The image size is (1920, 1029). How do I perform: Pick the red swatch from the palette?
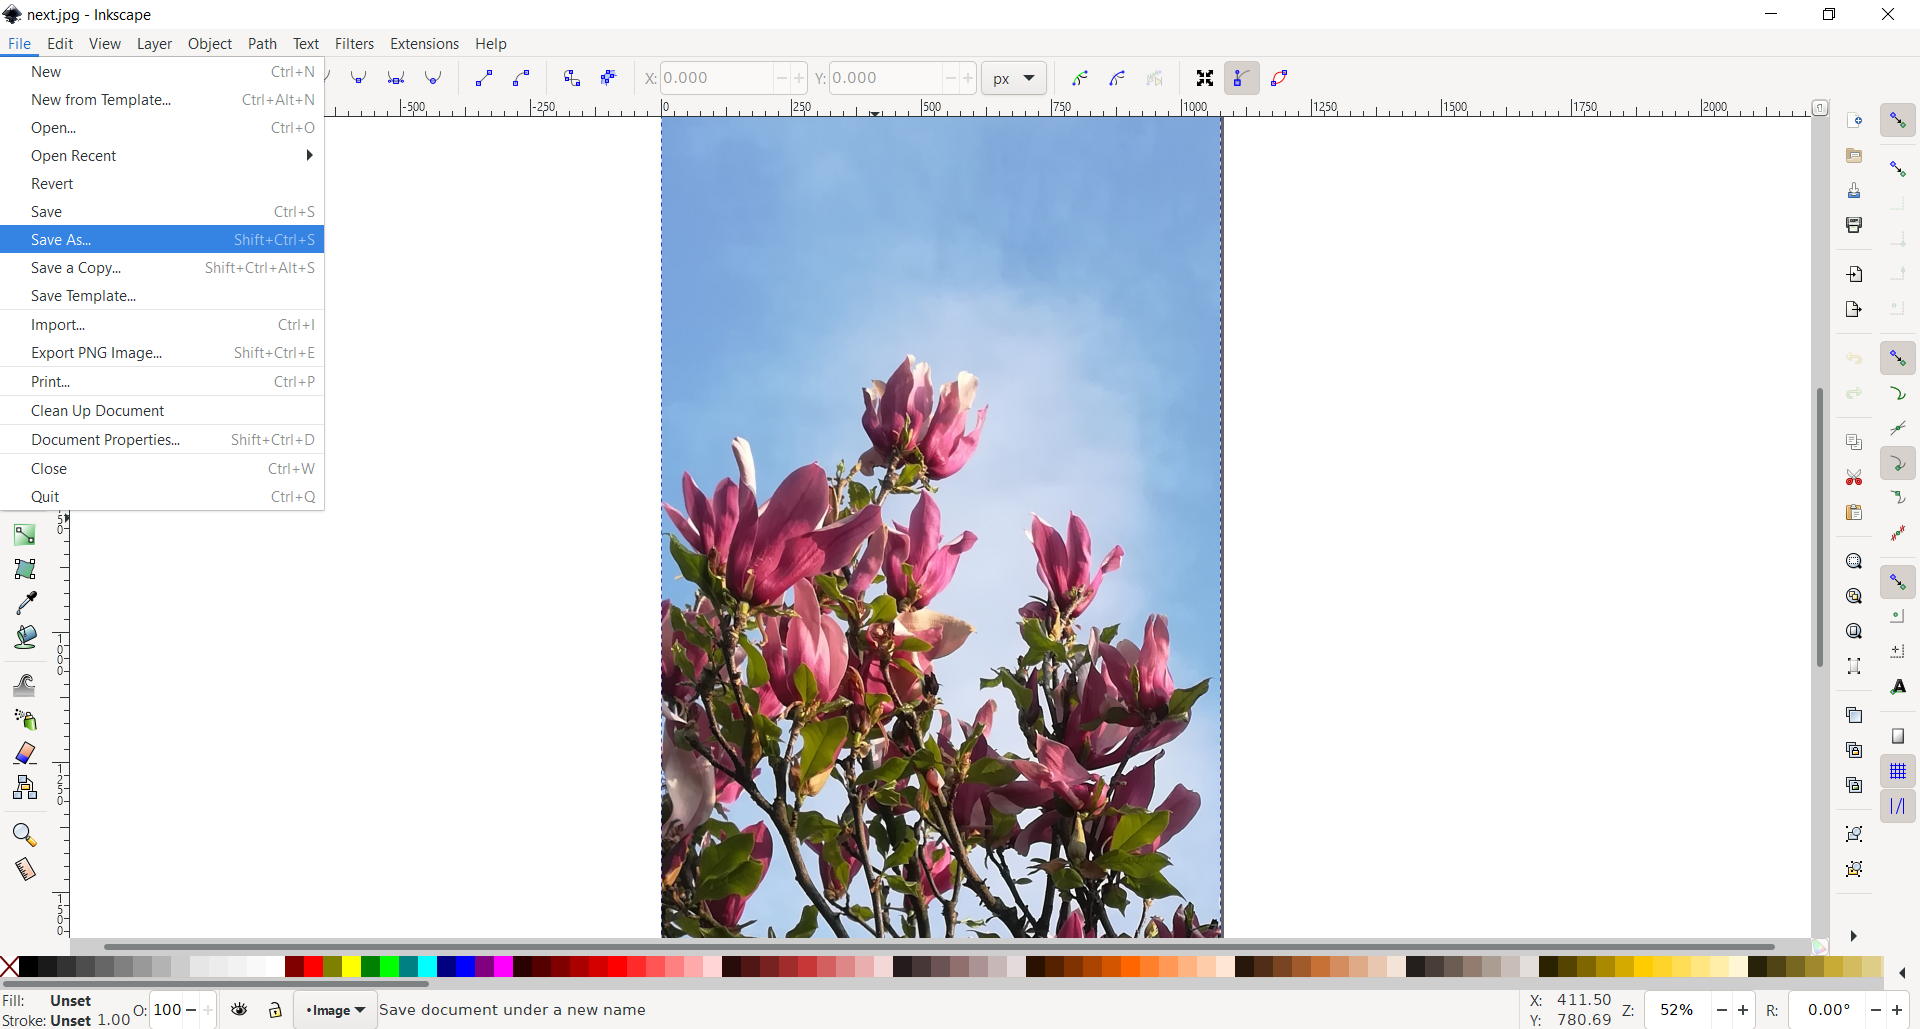pyautogui.click(x=311, y=967)
